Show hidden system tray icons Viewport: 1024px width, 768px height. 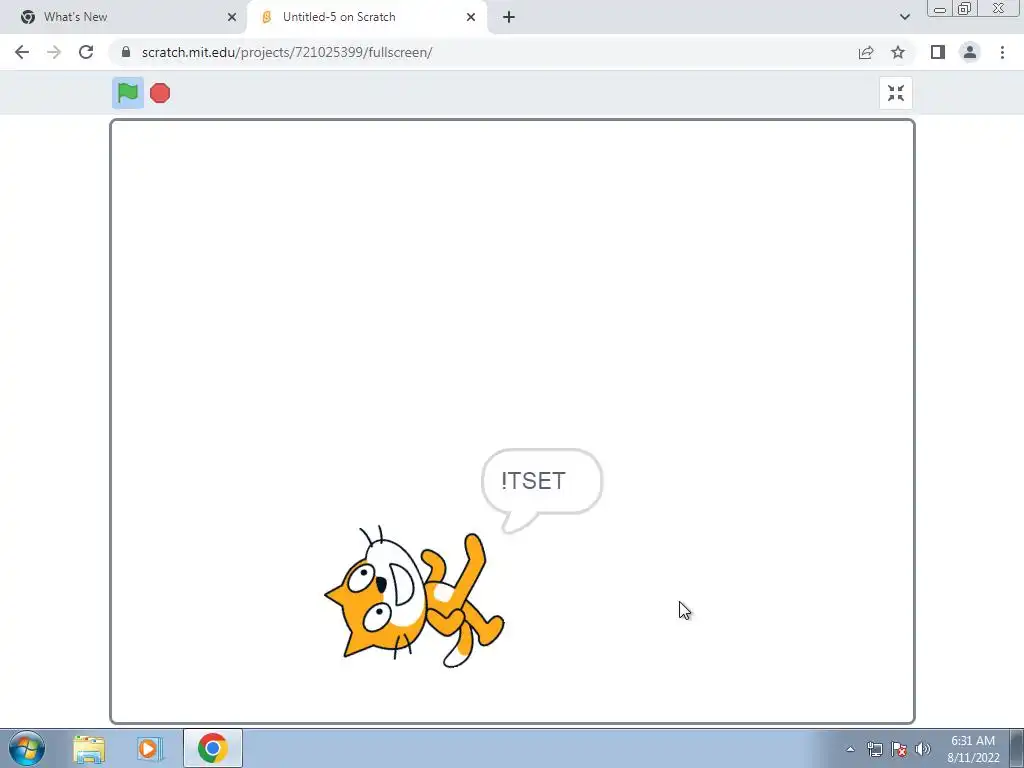(850, 749)
